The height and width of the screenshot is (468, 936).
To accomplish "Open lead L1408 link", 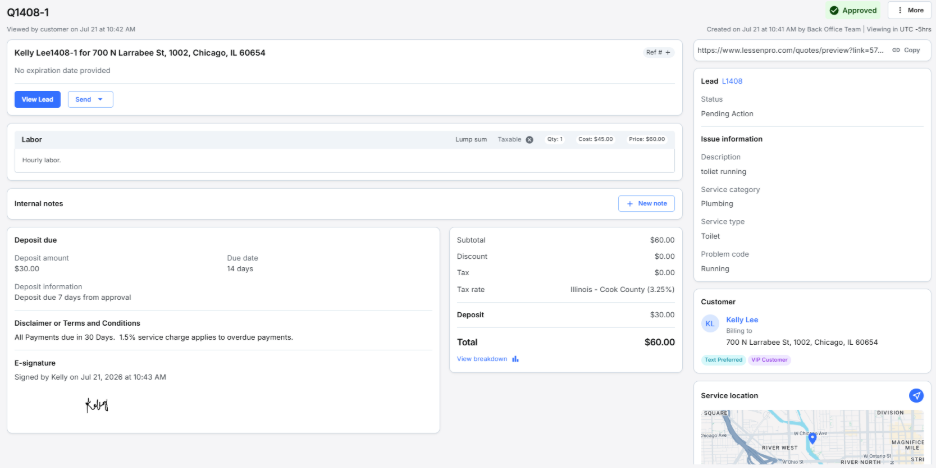I will coord(732,81).
